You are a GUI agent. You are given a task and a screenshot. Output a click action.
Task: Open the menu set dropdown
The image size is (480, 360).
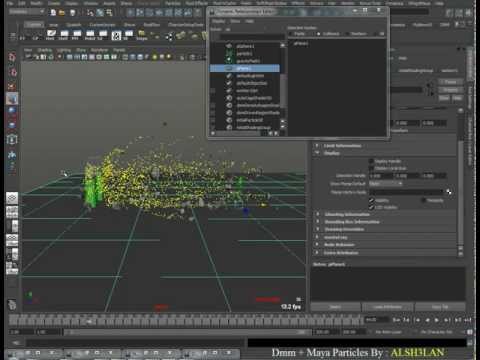pyautogui.click(x=27, y=12)
